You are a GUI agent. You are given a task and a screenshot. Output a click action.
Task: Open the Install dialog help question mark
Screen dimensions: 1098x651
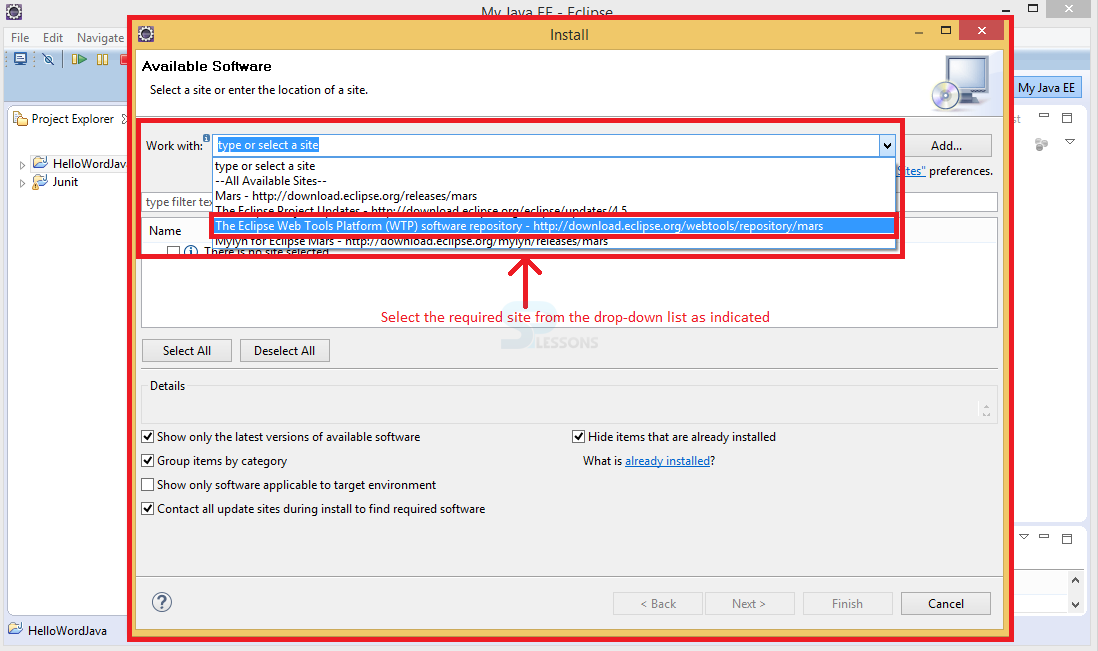tap(162, 602)
